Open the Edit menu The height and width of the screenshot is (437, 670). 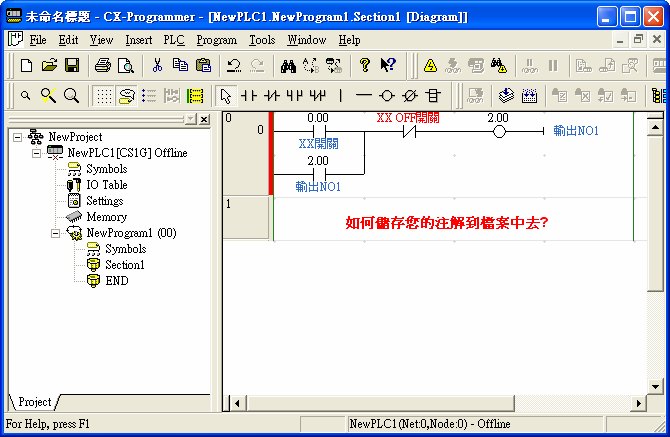[68, 40]
